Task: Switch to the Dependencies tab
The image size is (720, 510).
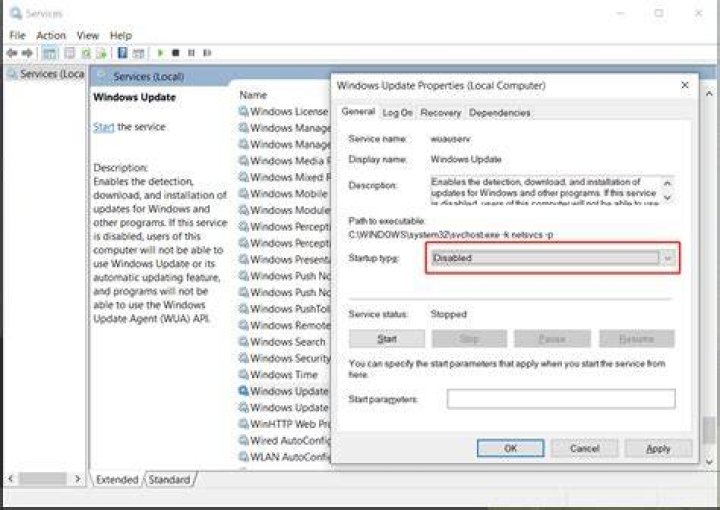Action: pyautogui.click(x=499, y=112)
